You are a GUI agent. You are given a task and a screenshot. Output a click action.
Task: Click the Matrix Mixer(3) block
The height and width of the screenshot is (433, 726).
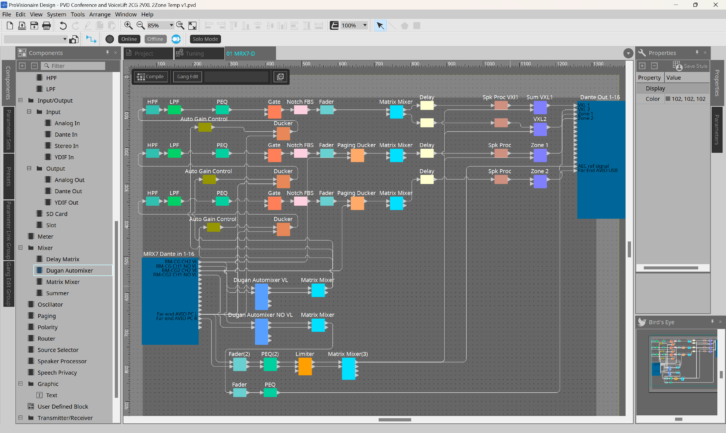(x=348, y=368)
